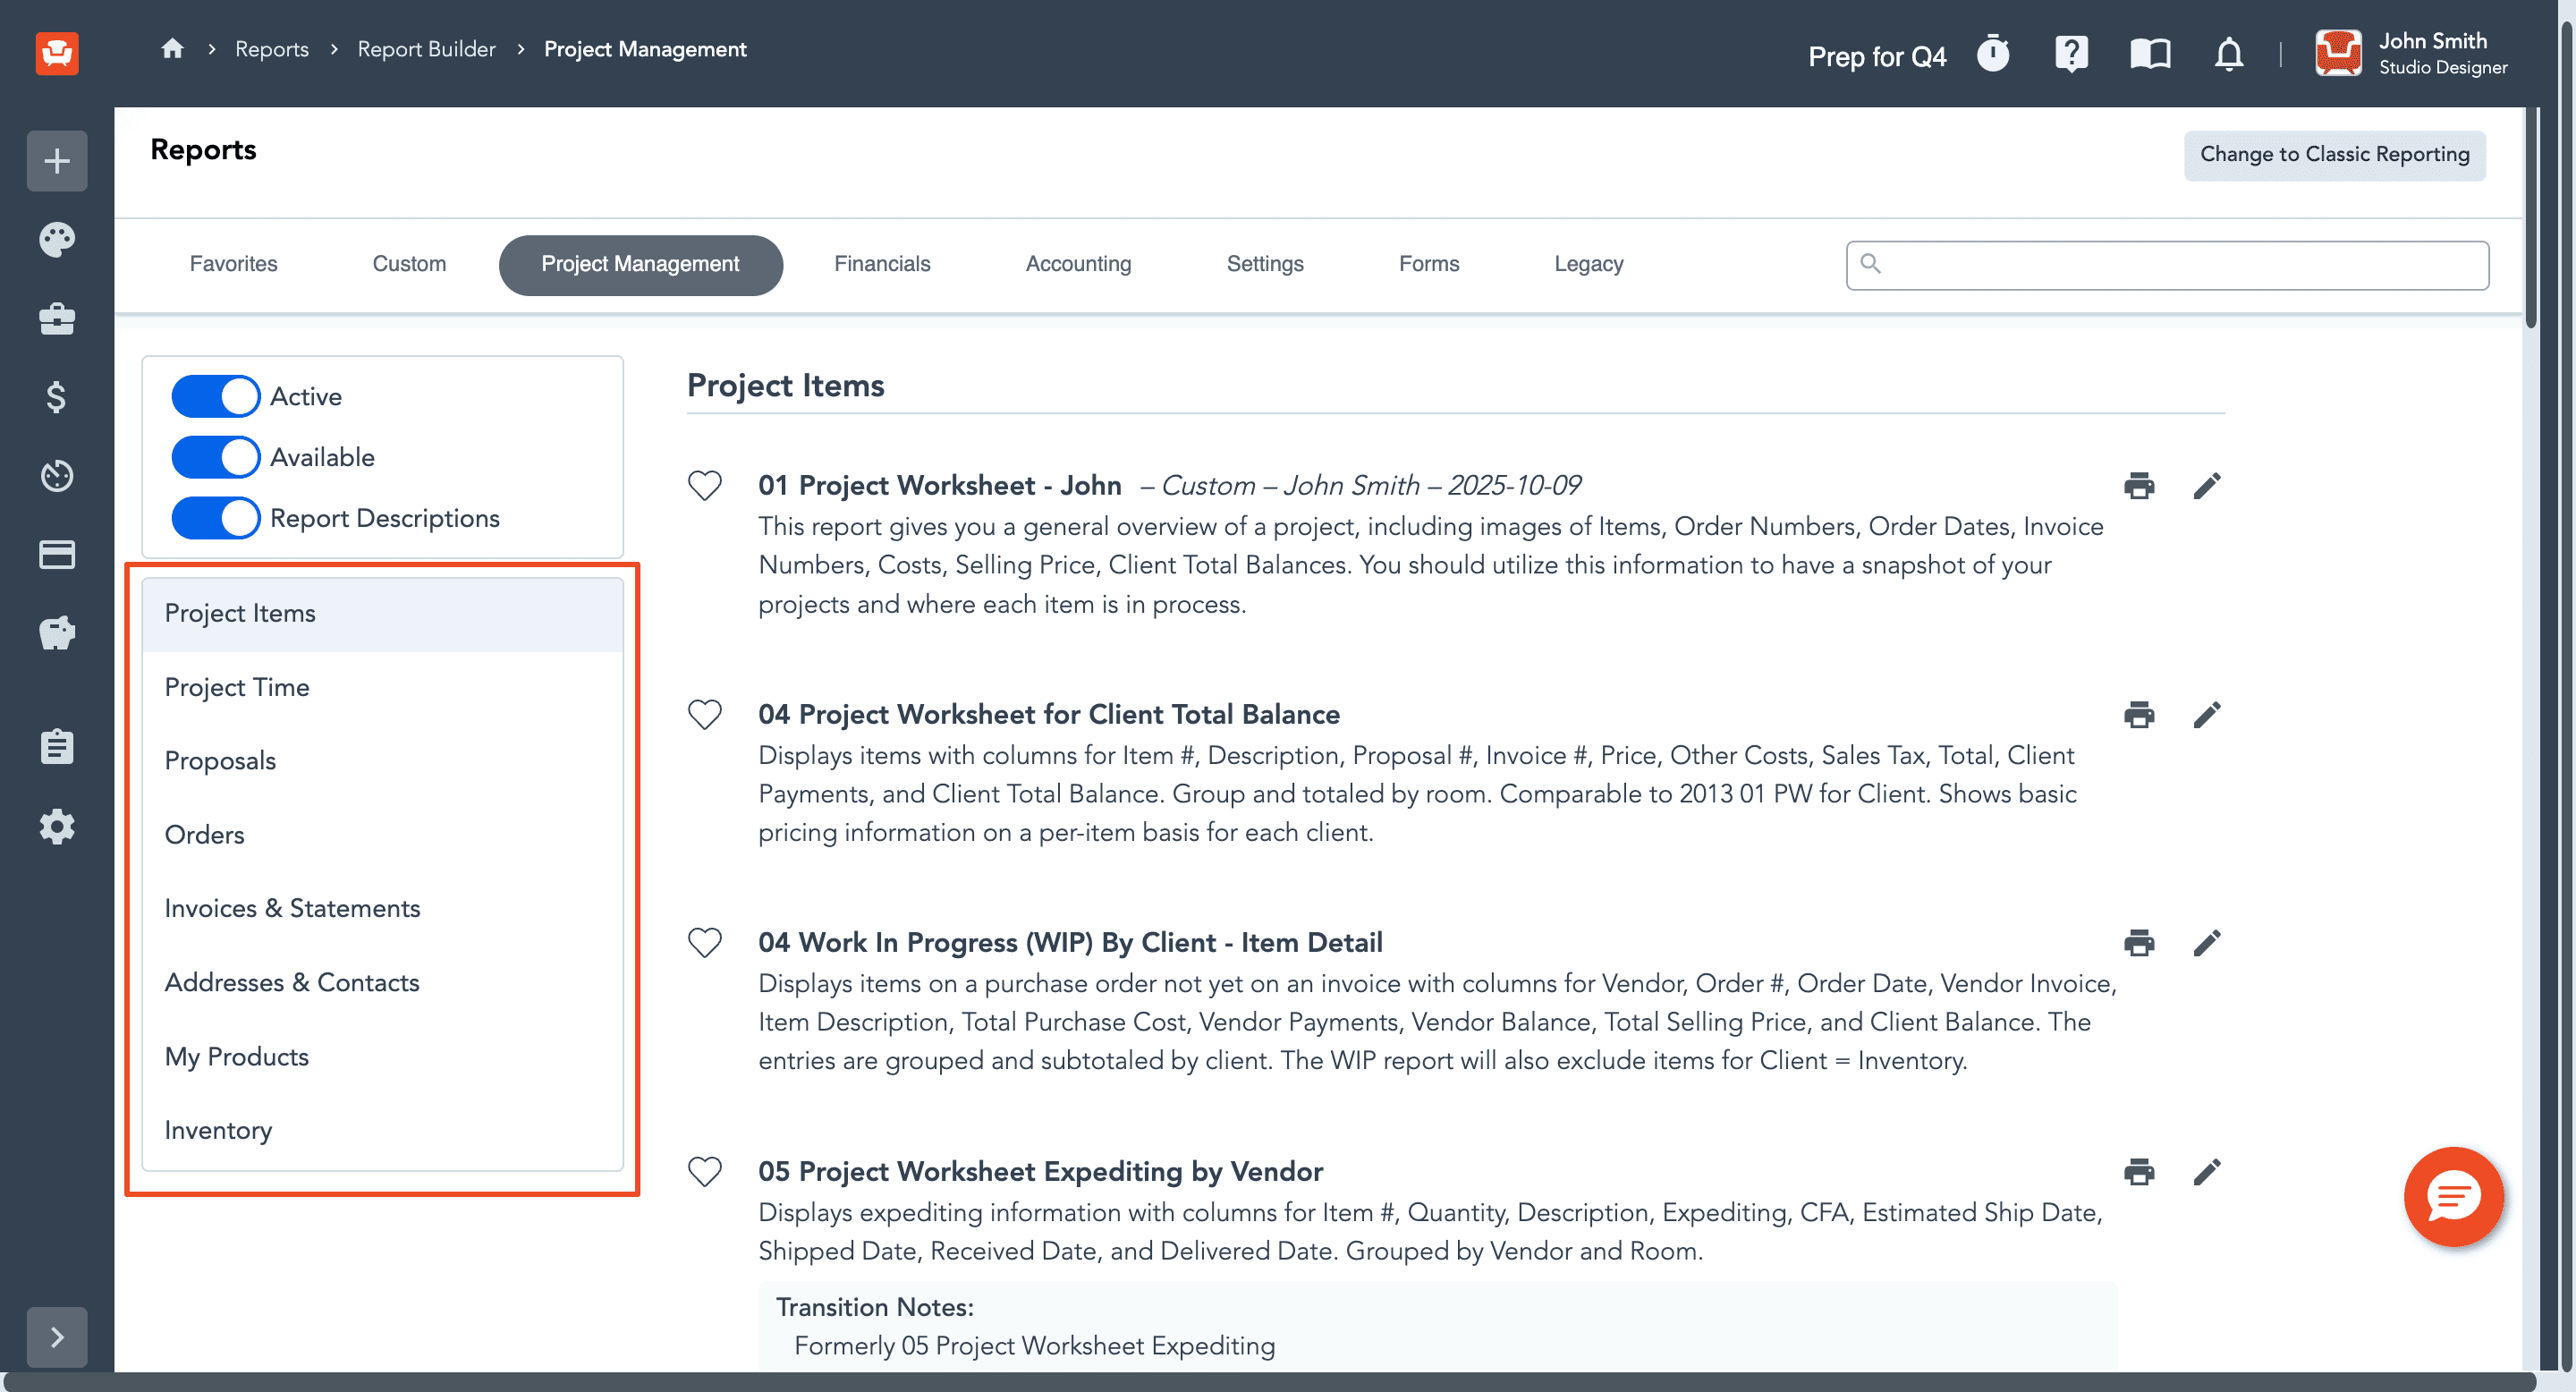Click the Prep for Q4 header text
Viewport: 2576px width, 1392px height.
pyautogui.click(x=1877, y=56)
